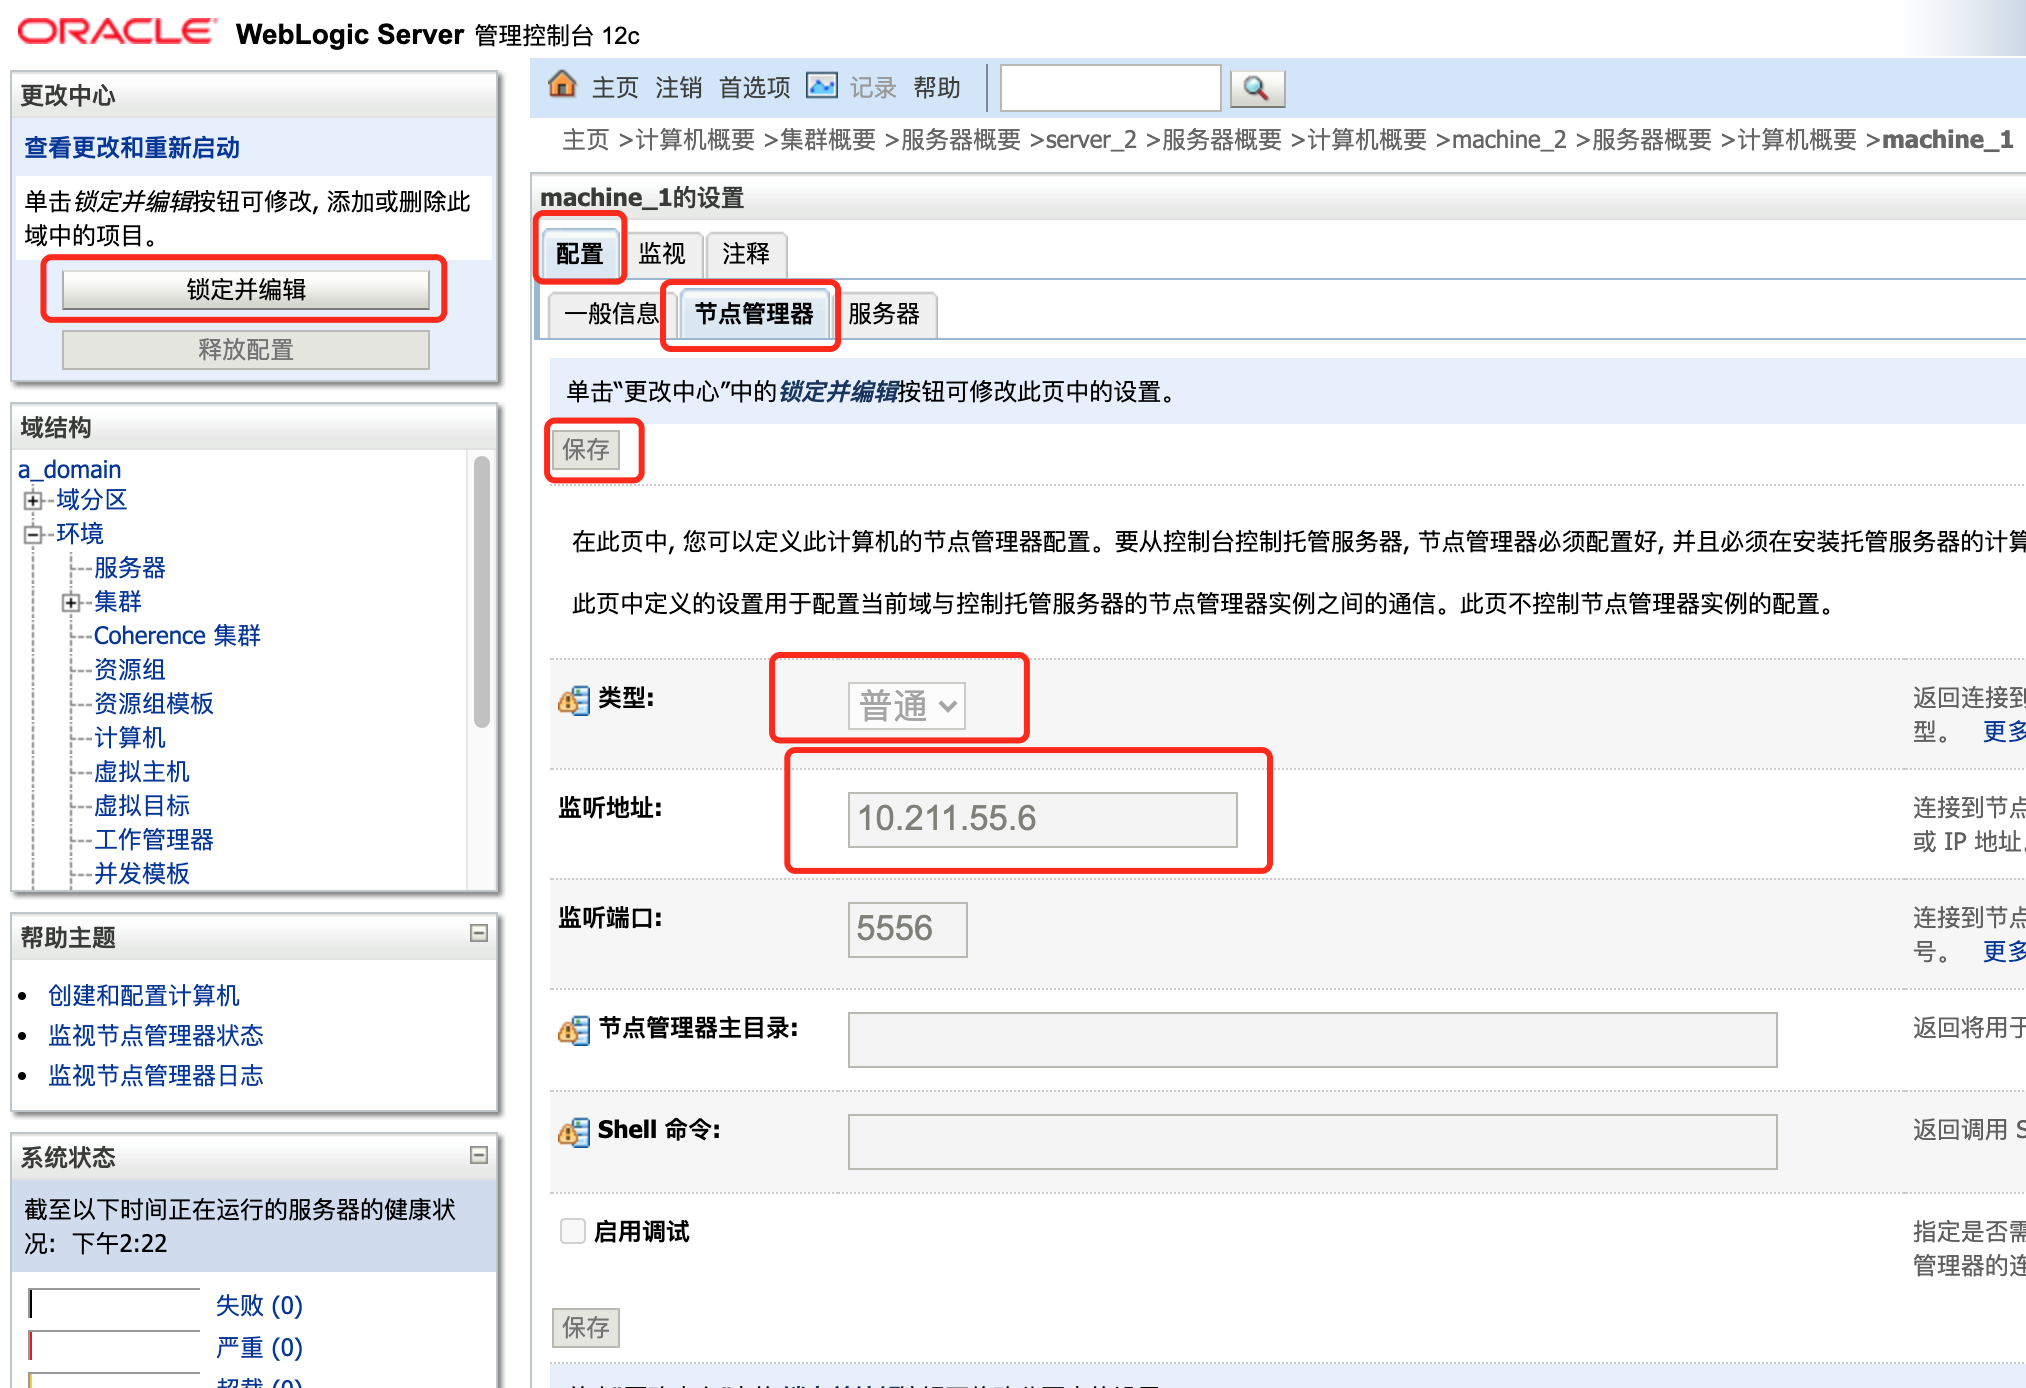2026x1388 pixels.
Task: Click the 监听地址 field 10.211.55.6
Action: click(x=1043, y=819)
